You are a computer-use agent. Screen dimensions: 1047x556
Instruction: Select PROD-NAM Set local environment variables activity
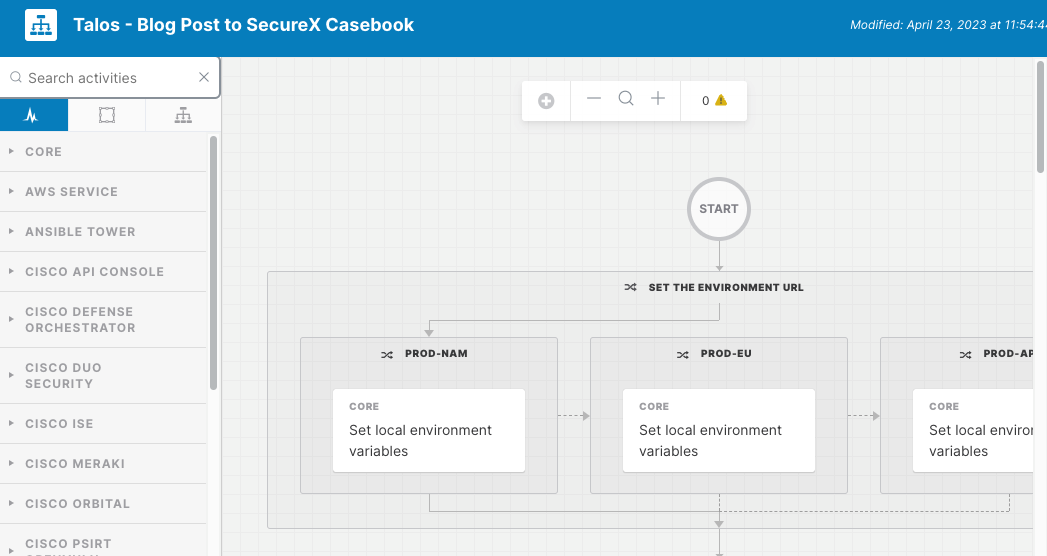[429, 431]
